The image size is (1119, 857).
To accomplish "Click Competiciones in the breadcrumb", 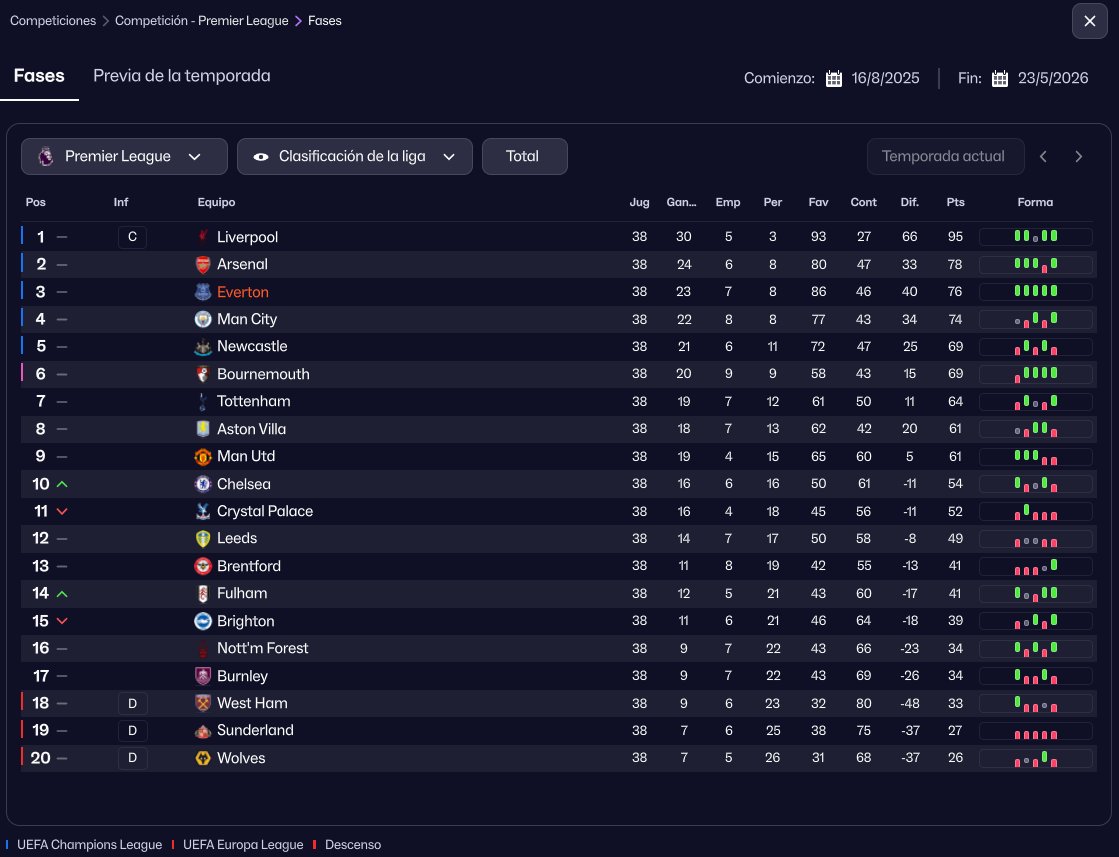I will pos(53,20).
